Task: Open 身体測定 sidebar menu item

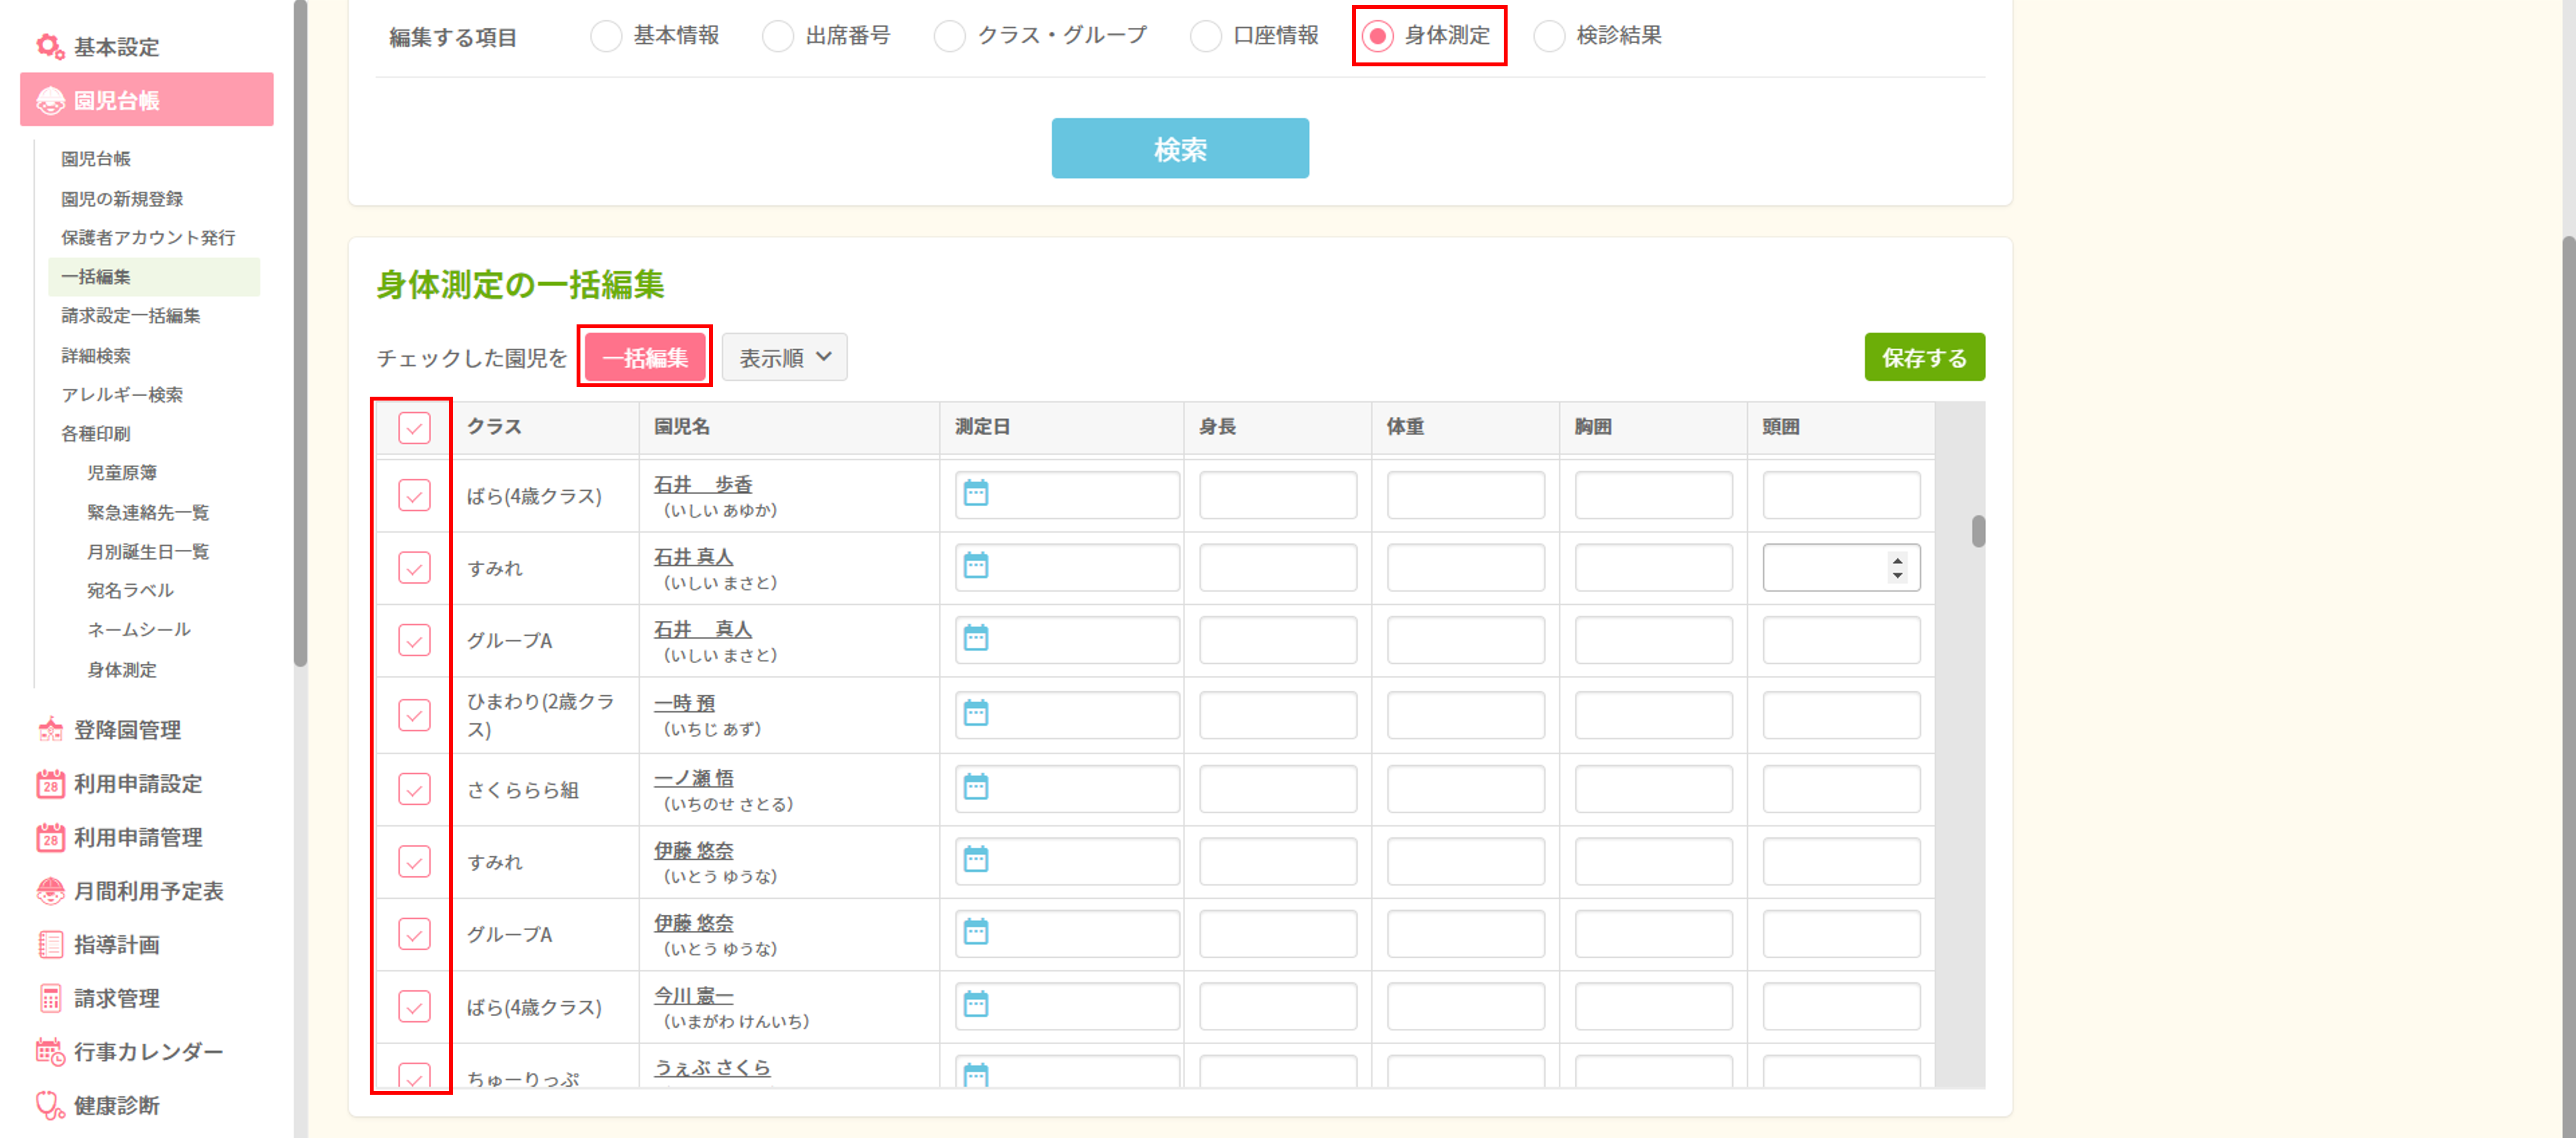Action: tap(122, 670)
